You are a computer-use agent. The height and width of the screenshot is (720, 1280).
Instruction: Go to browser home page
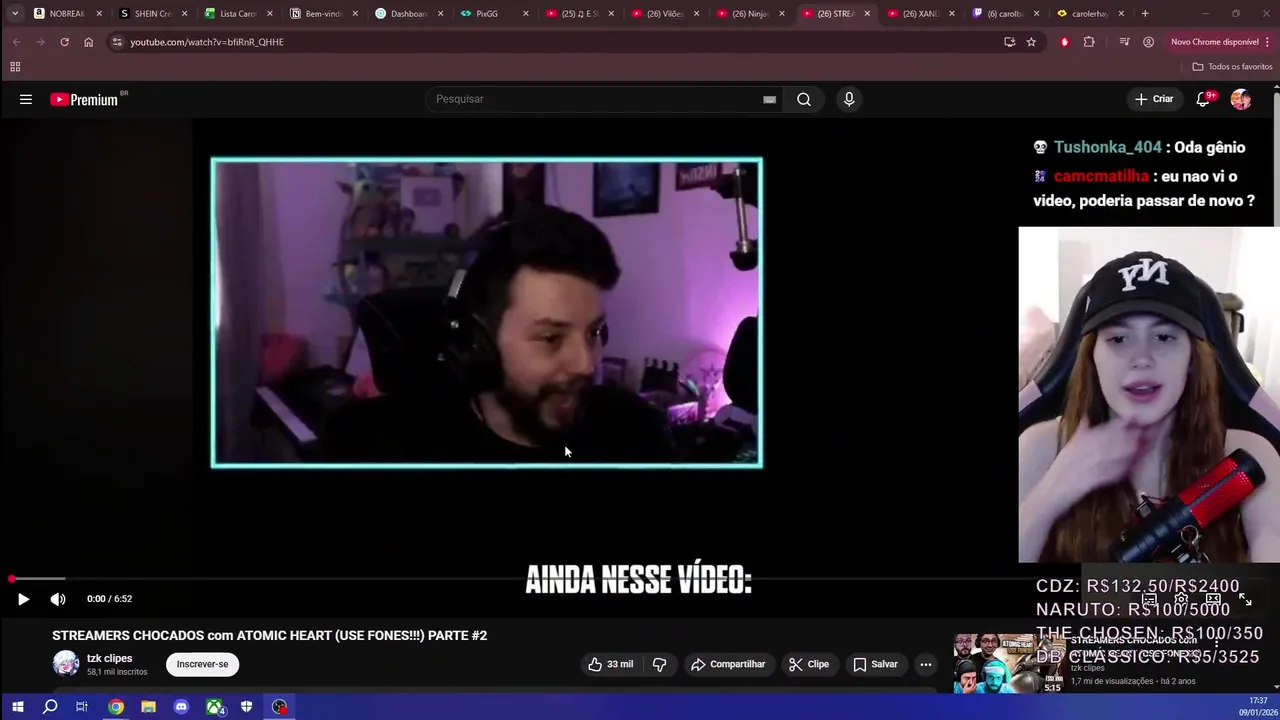88,42
